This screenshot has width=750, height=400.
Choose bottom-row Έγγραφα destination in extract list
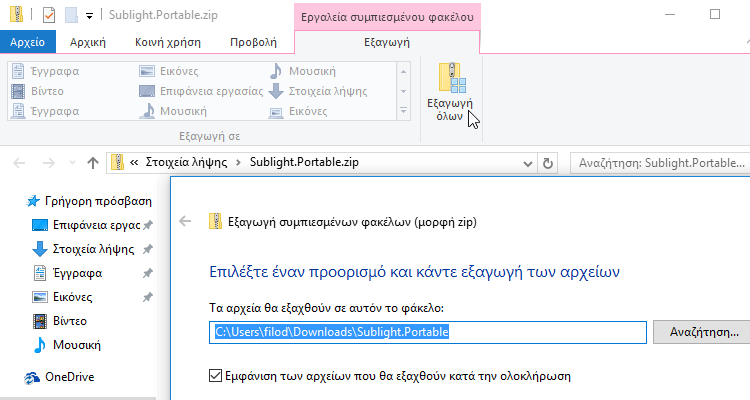tap(45, 111)
